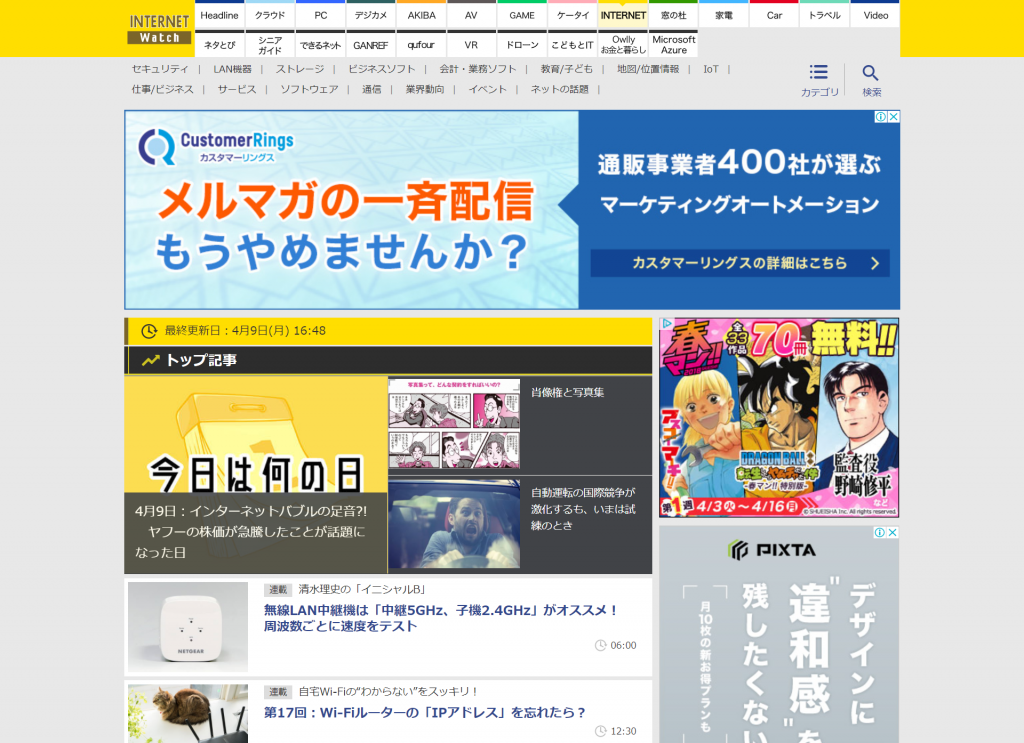Open the 会計・業務ソフト category
1024x743 pixels.
click(x=478, y=69)
